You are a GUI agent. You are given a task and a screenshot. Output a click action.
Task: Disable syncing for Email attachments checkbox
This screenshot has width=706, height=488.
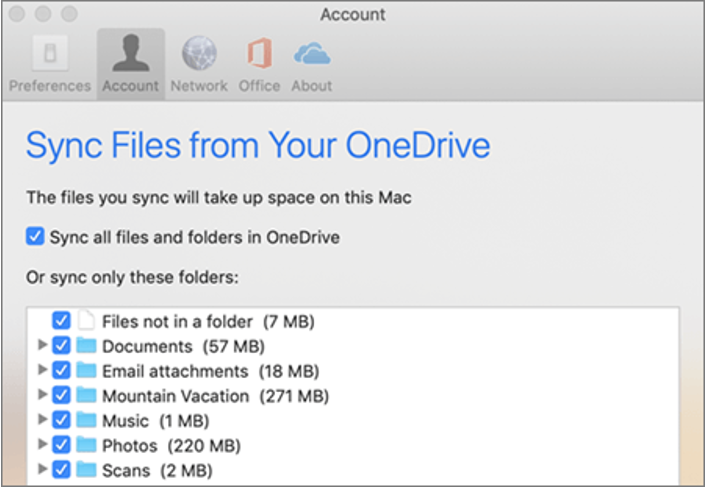61,371
